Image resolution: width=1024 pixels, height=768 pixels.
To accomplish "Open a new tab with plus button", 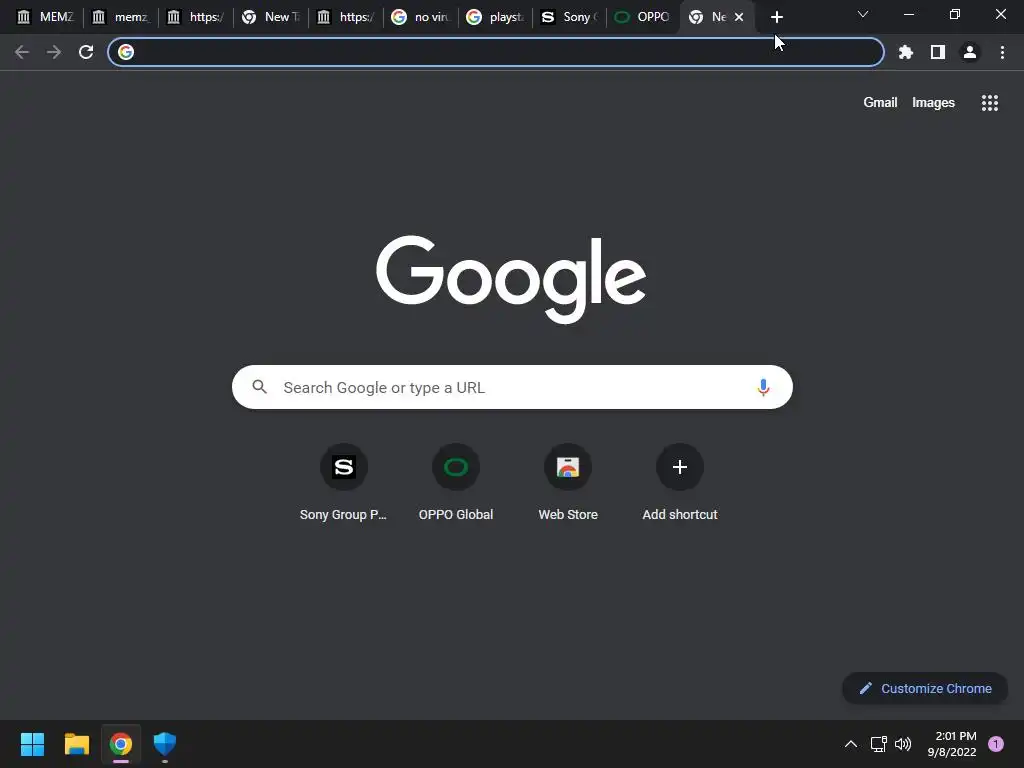I will point(776,18).
